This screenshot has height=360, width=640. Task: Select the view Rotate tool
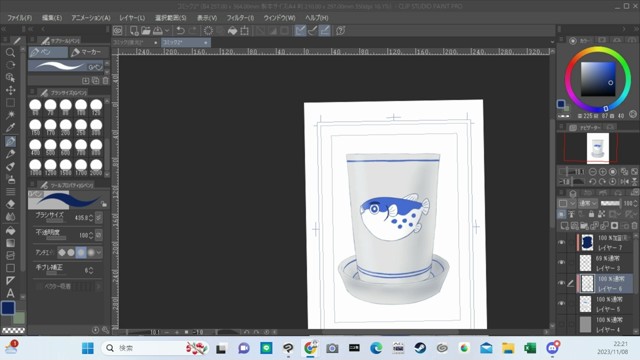coord(10,65)
